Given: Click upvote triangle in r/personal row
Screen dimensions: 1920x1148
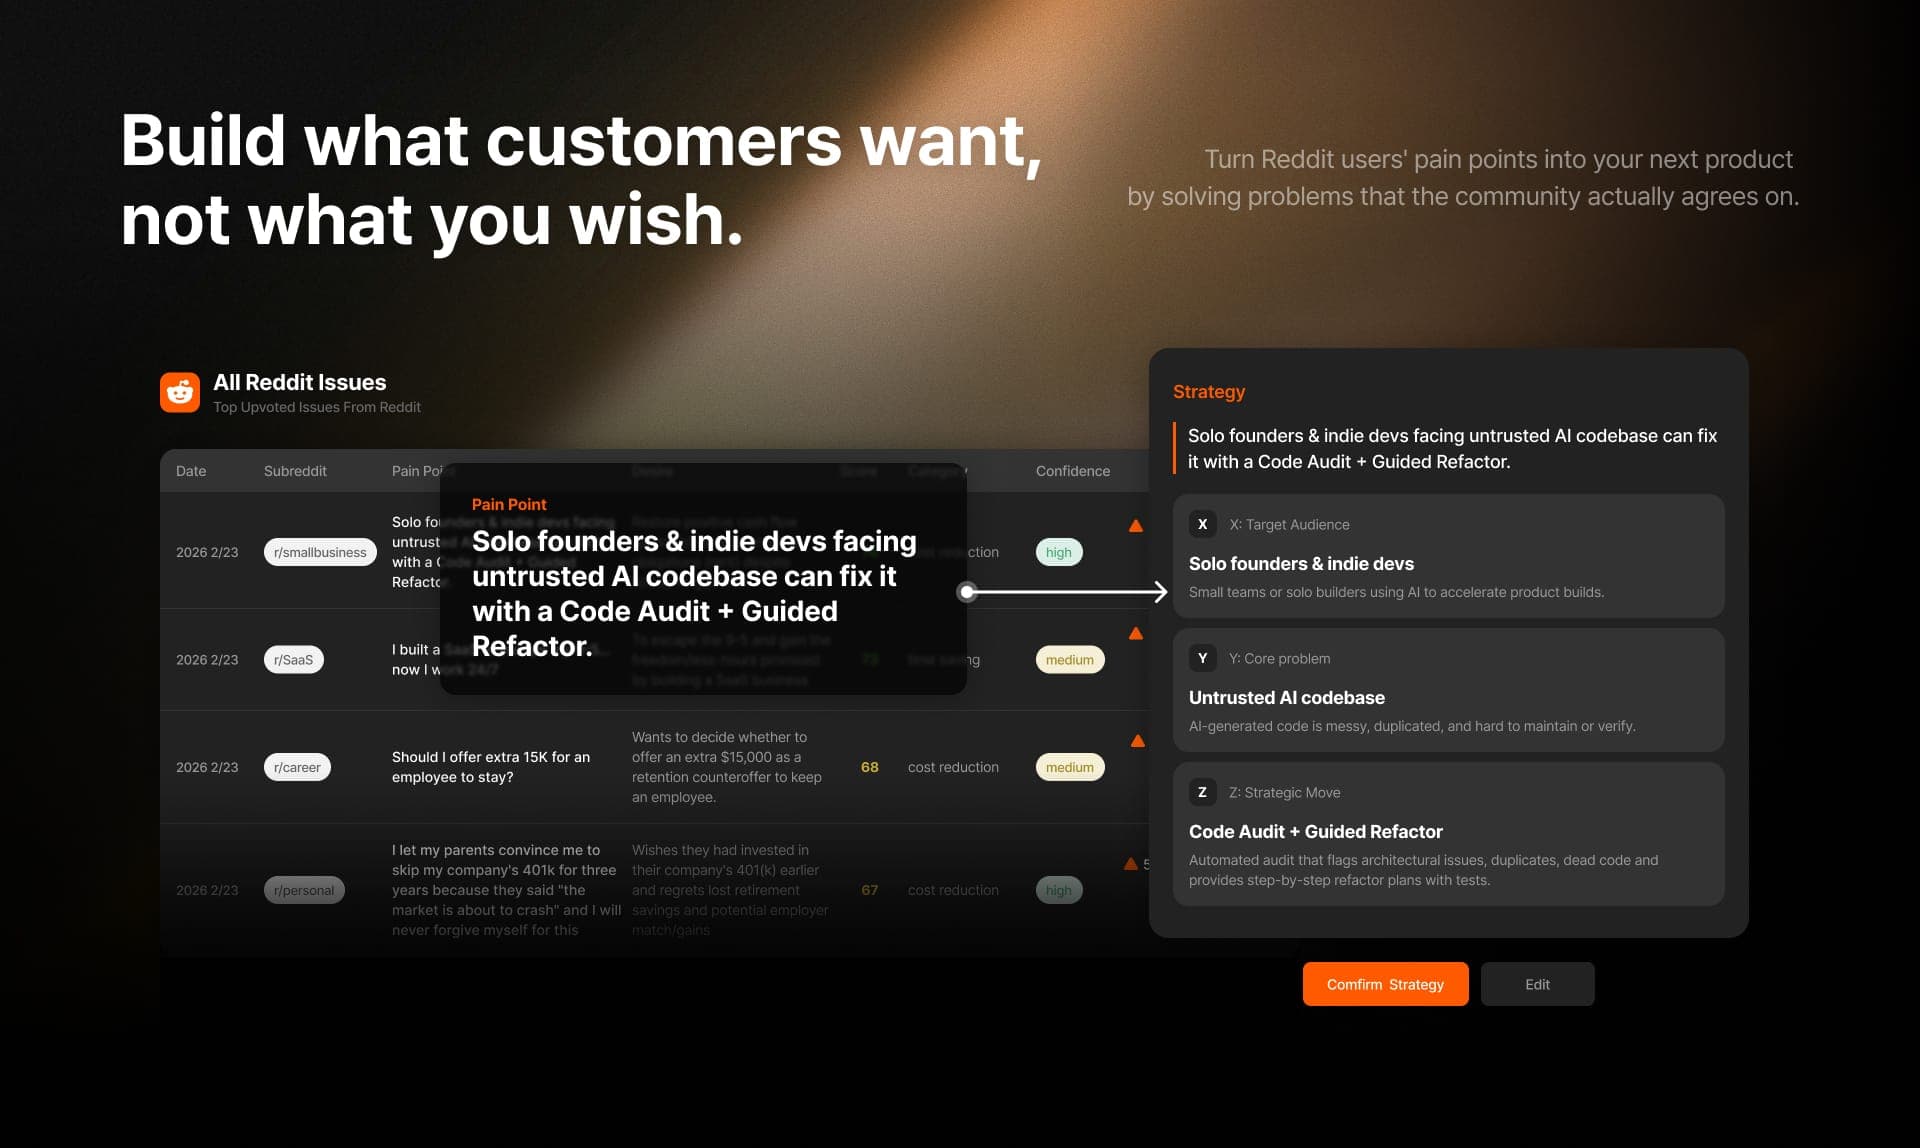Looking at the screenshot, I should tap(1130, 864).
